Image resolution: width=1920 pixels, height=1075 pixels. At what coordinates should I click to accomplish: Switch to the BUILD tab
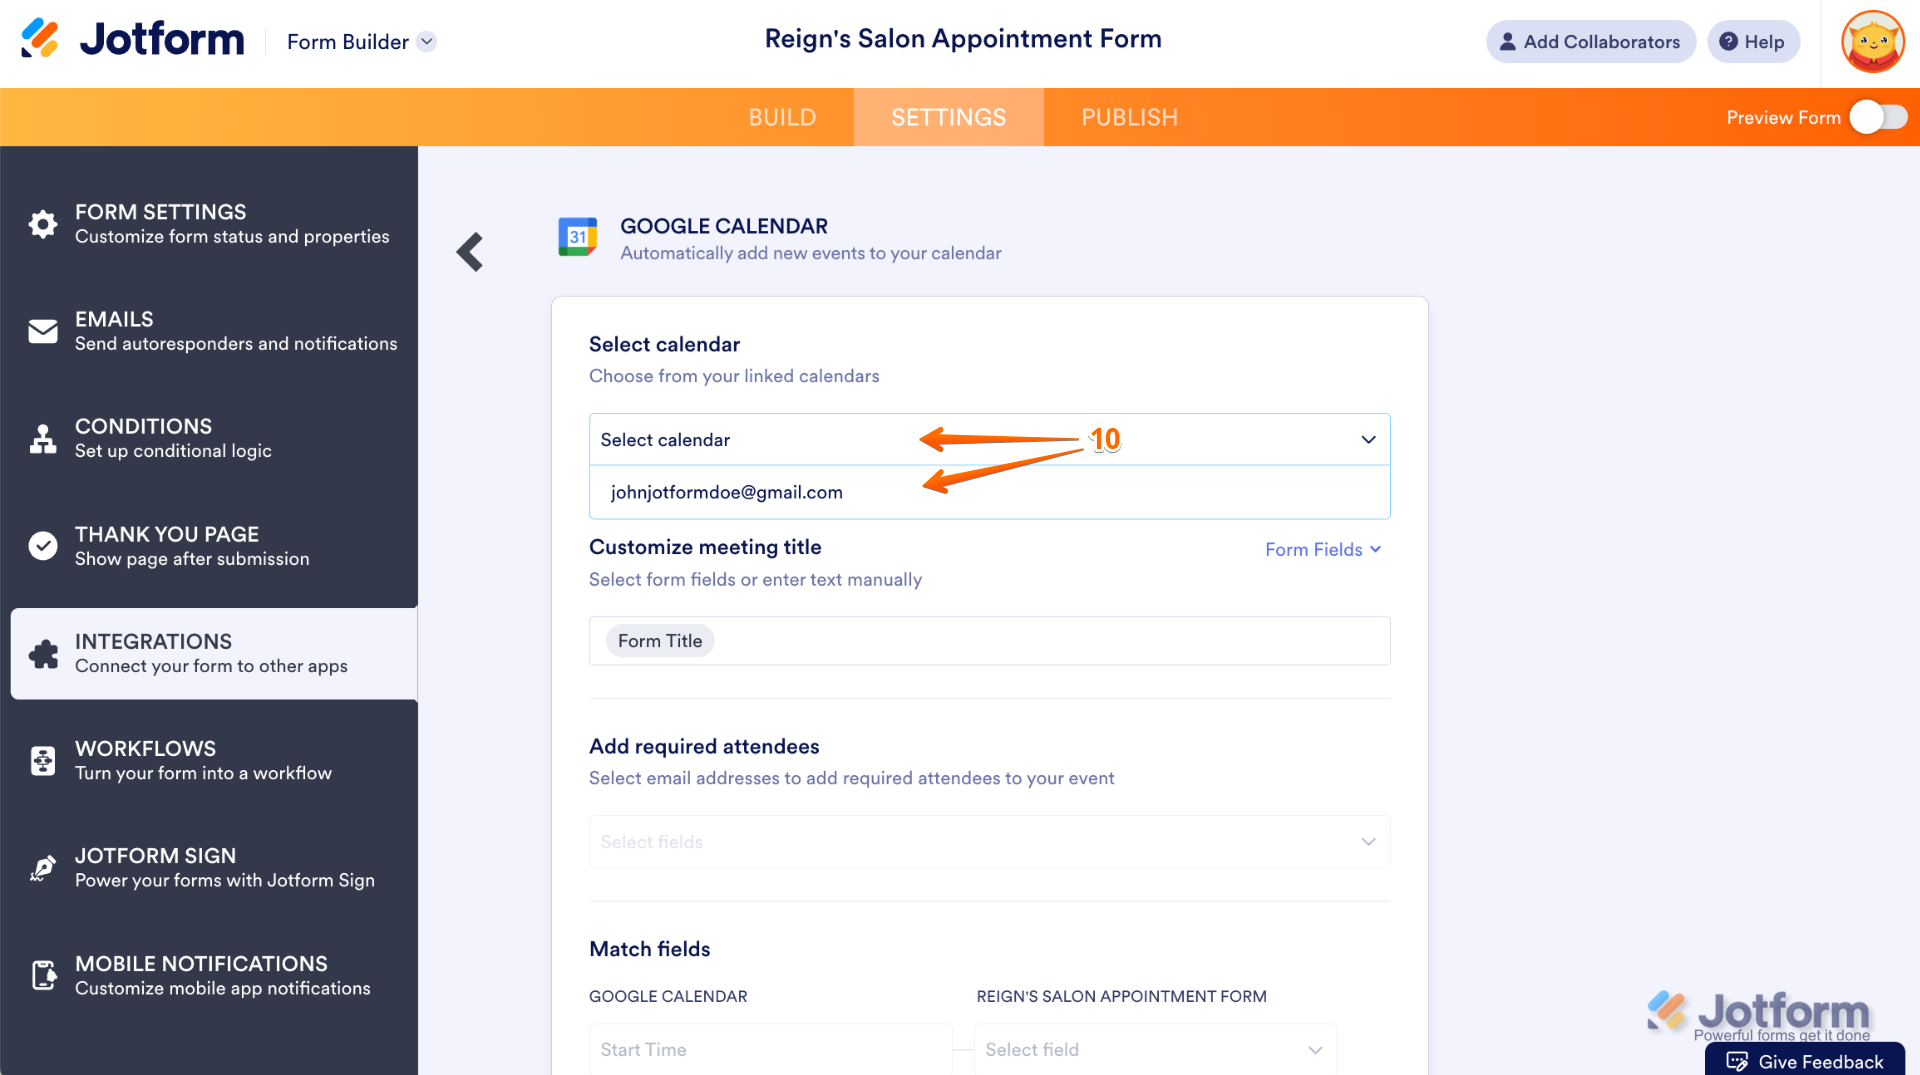[x=782, y=117]
